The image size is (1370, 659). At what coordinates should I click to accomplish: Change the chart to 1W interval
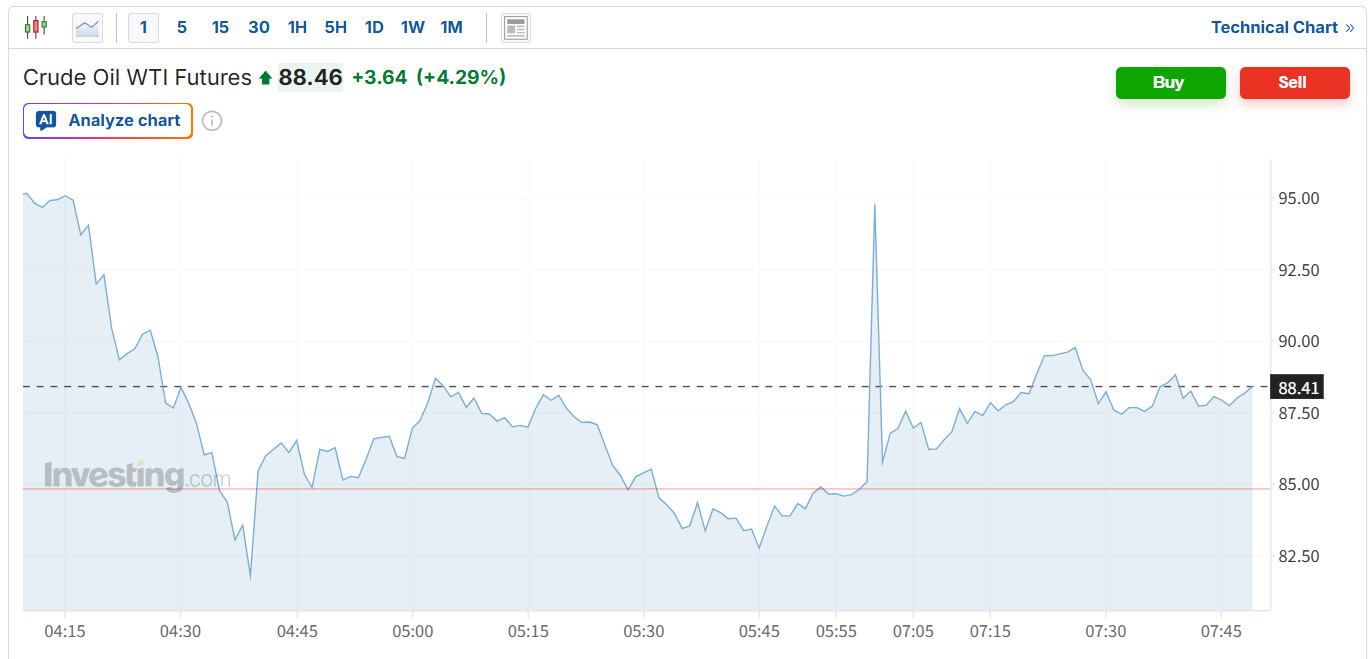pyautogui.click(x=412, y=28)
